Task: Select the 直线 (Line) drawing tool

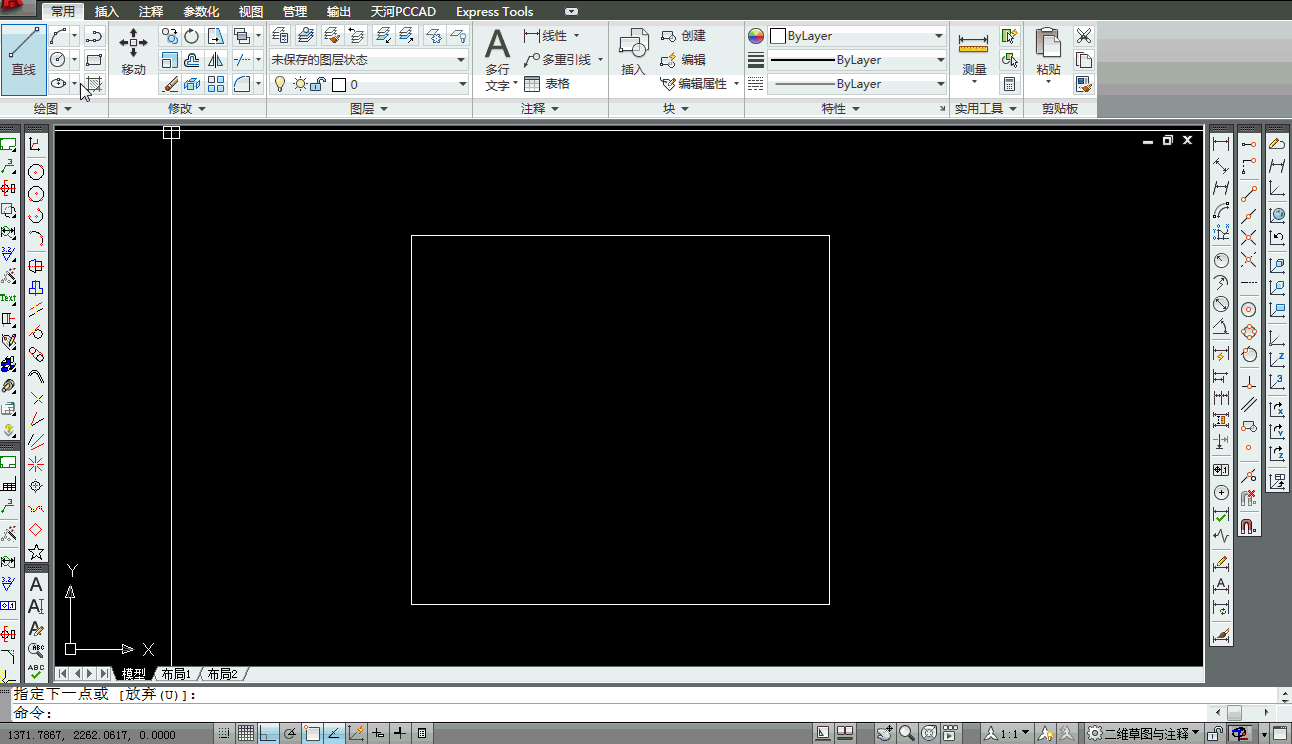Action: pos(24,58)
